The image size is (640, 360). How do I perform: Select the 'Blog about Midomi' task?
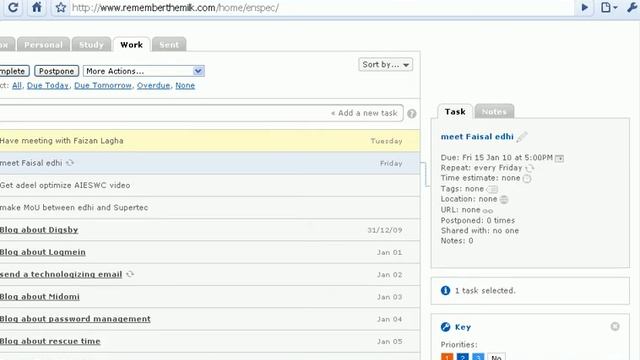coord(210,297)
